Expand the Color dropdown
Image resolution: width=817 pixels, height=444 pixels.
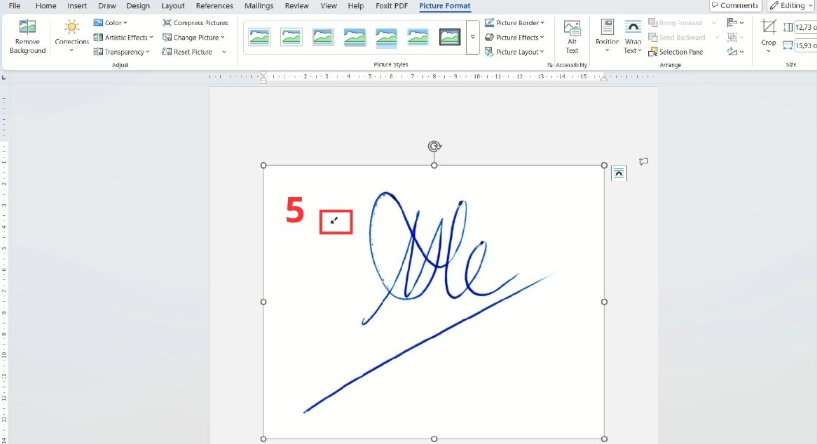(109, 22)
